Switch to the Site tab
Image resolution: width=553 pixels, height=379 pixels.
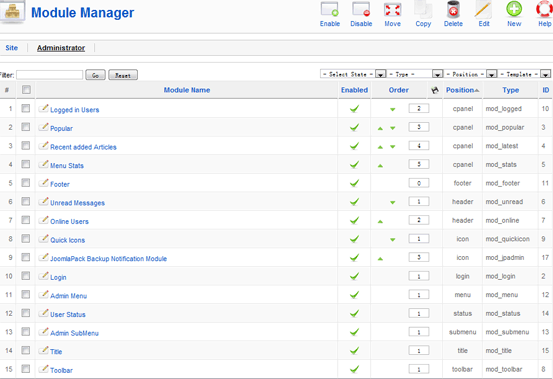click(x=12, y=48)
